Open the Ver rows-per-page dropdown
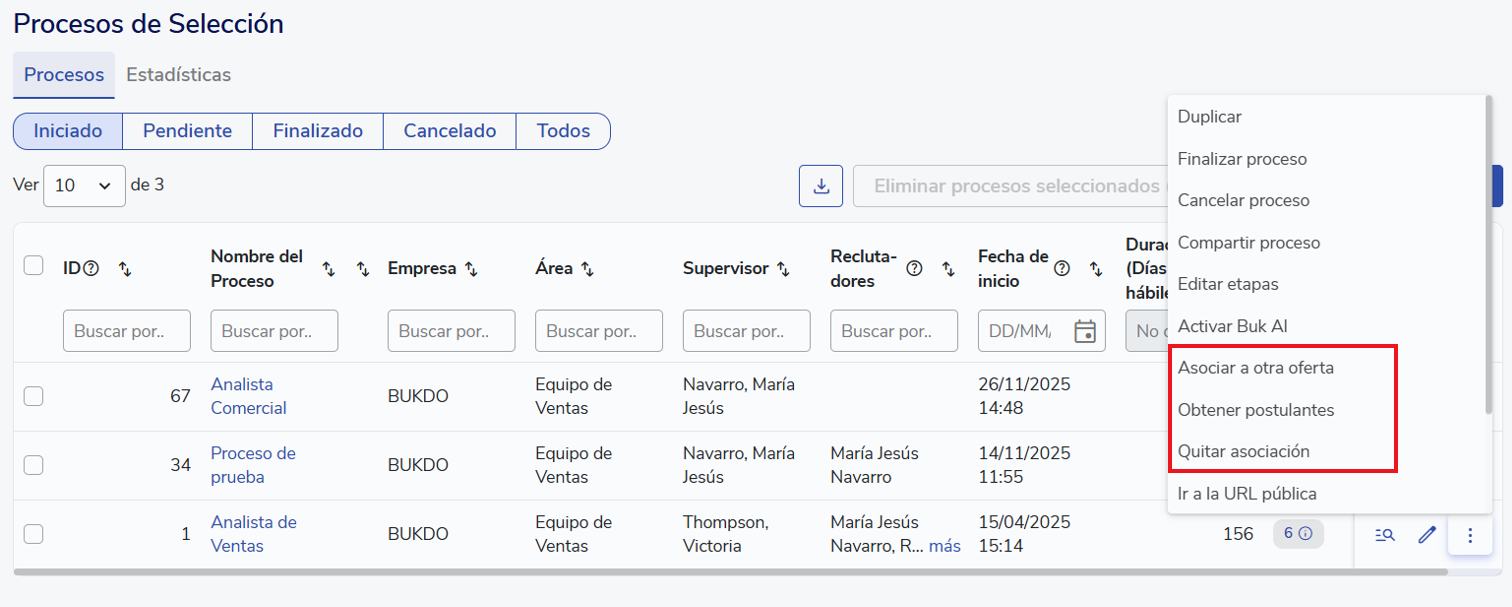Viewport: 1512px width, 607px height. 84,186
